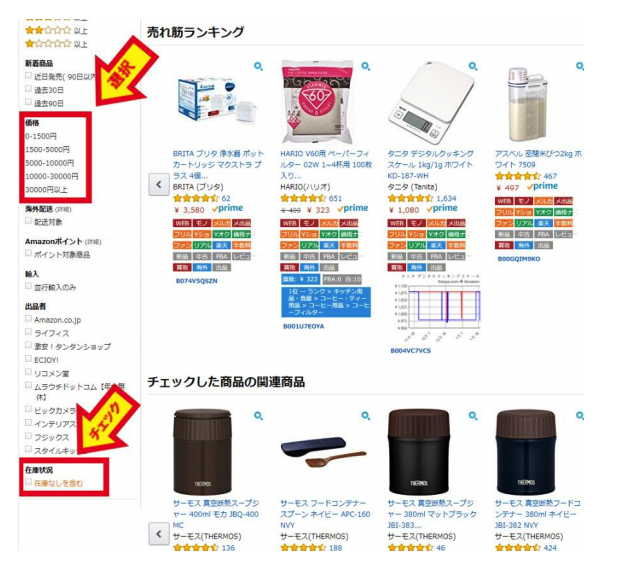Click the 海外 badge under the BRITA product
The width and height of the screenshot is (629, 576).
point(202,268)
